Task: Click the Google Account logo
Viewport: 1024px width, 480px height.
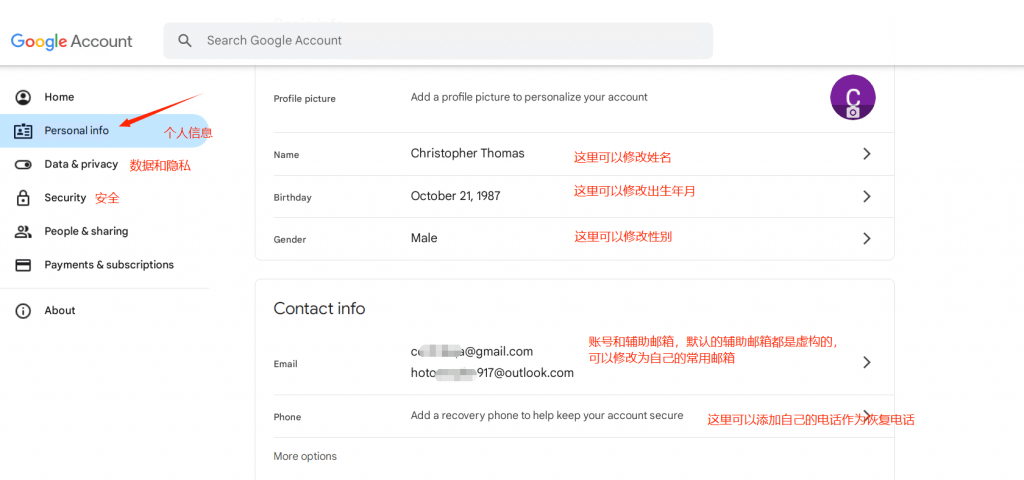Action: pyautogui.click(x=71, y=41)
